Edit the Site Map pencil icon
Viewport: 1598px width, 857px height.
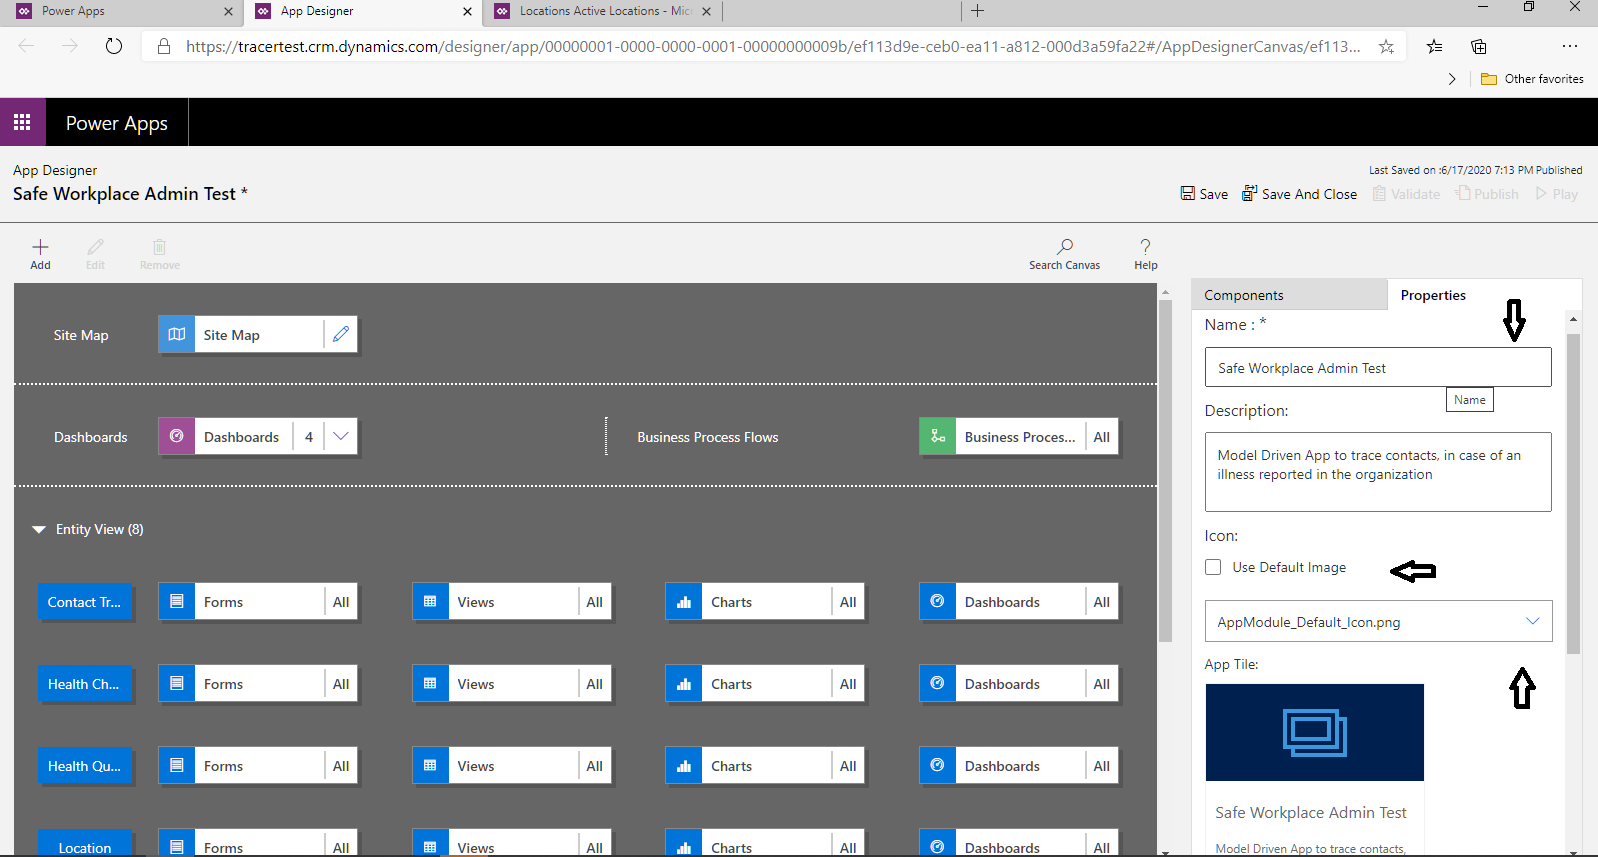[x=341, y=334]
